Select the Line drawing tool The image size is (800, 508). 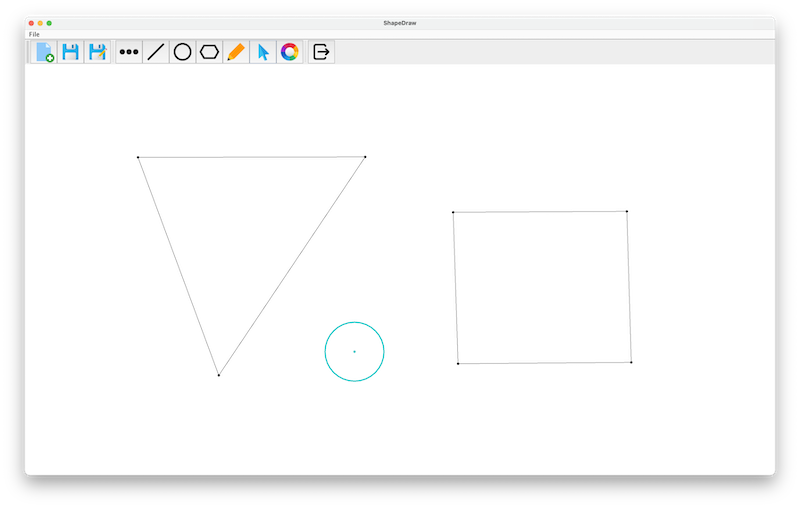[x=156, y=52]
